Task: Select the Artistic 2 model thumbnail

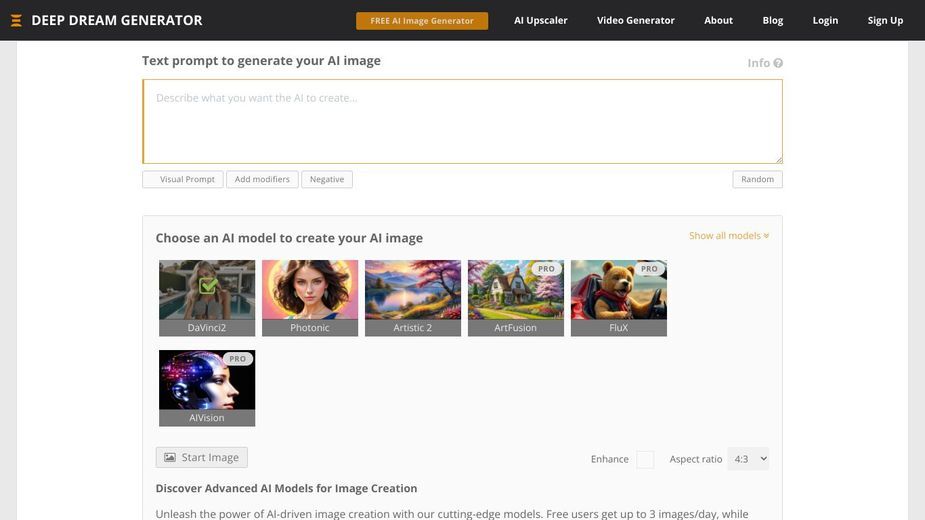Action: [413, 298]
